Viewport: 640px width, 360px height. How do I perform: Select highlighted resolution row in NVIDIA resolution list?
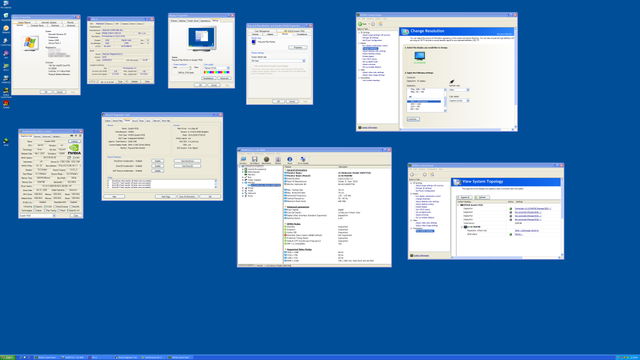pyautogui.click(x=424, y=102)
